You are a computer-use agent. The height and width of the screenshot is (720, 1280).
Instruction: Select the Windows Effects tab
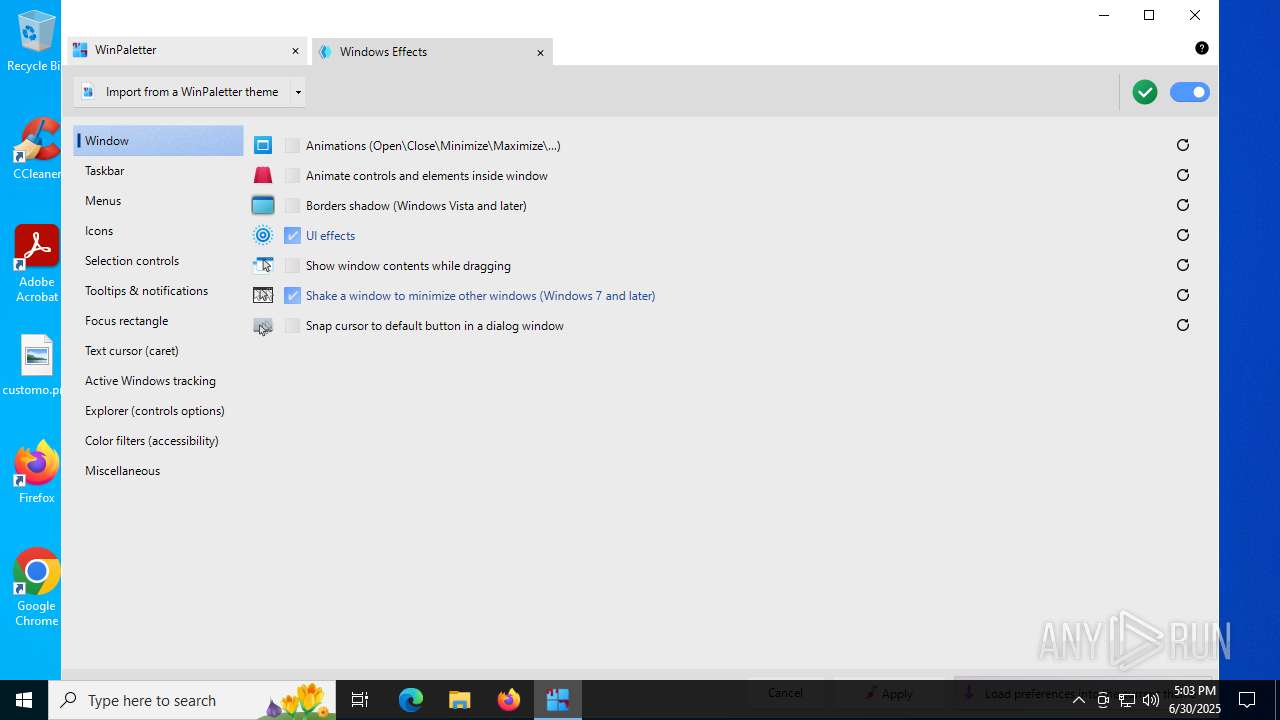point(432,52)
